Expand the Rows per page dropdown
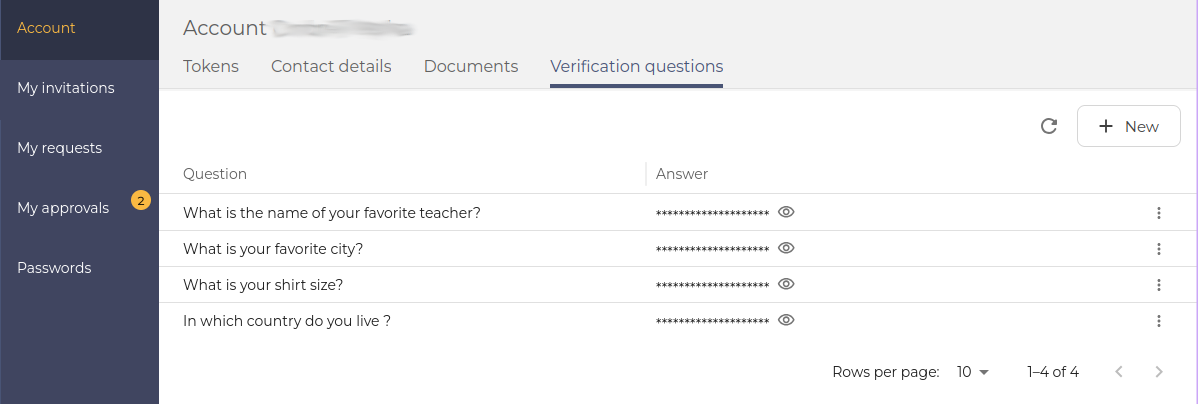 (973, 372)
